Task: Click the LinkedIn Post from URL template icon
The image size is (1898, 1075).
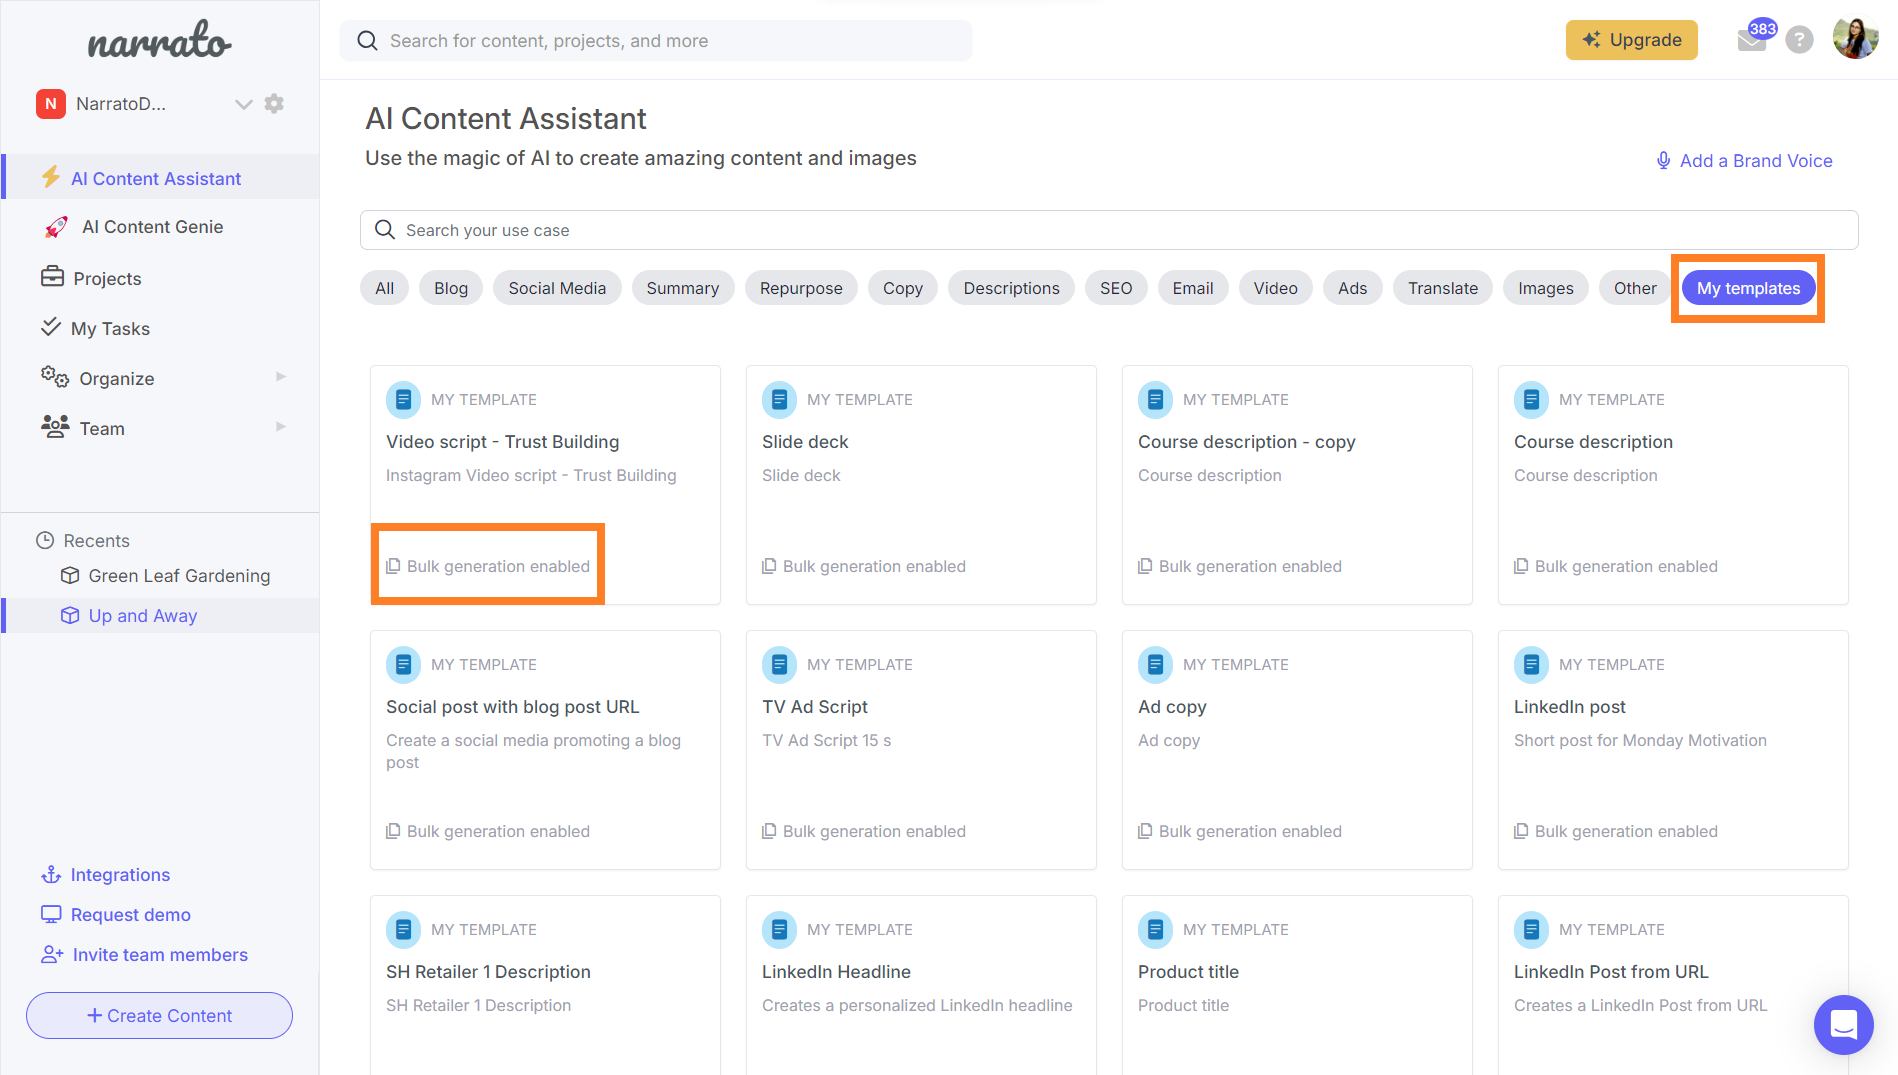Action: click(1531, 929)
